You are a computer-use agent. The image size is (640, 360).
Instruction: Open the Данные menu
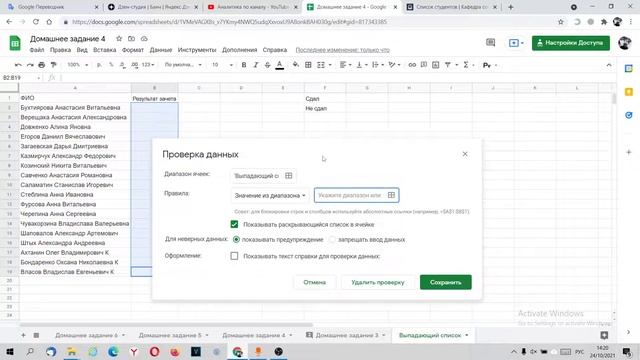(161, 50)
